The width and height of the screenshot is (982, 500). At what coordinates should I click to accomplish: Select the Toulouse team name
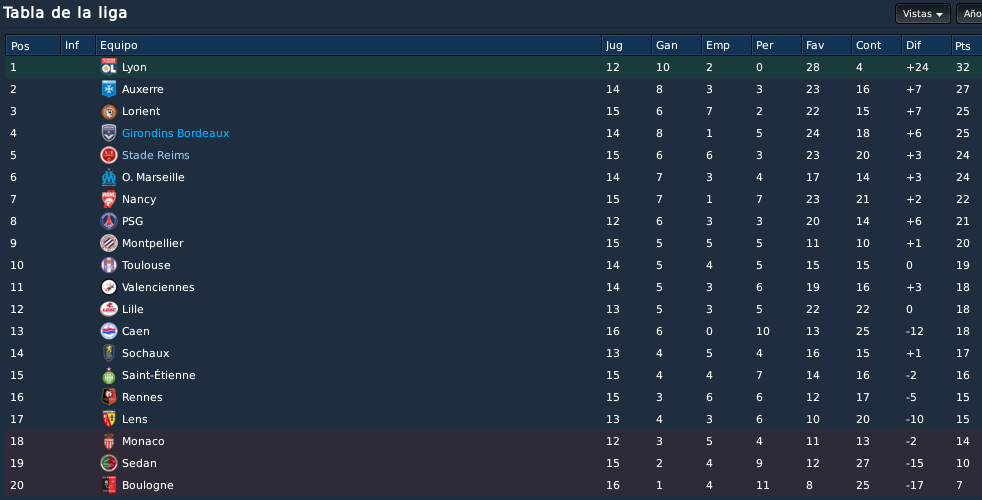[x=146, y=265]
